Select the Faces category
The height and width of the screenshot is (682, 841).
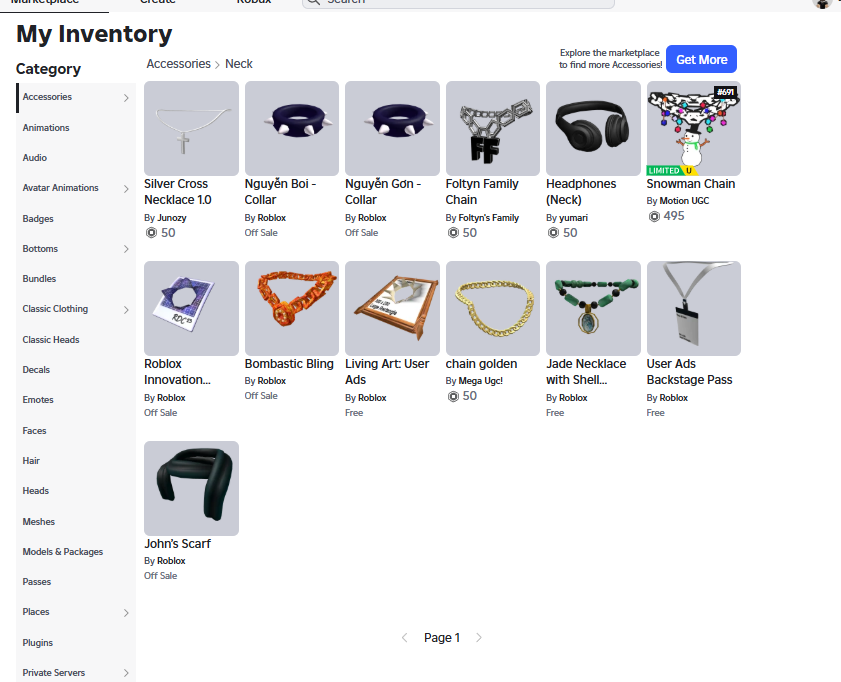(x=34, y=431)
